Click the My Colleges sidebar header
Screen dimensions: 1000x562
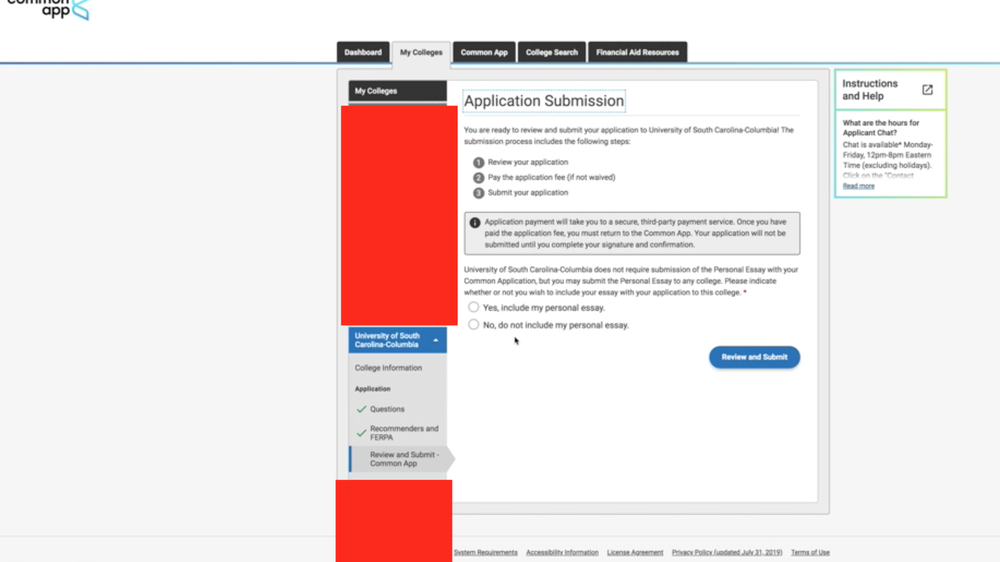pyautogui.click(x=397, y=91)
